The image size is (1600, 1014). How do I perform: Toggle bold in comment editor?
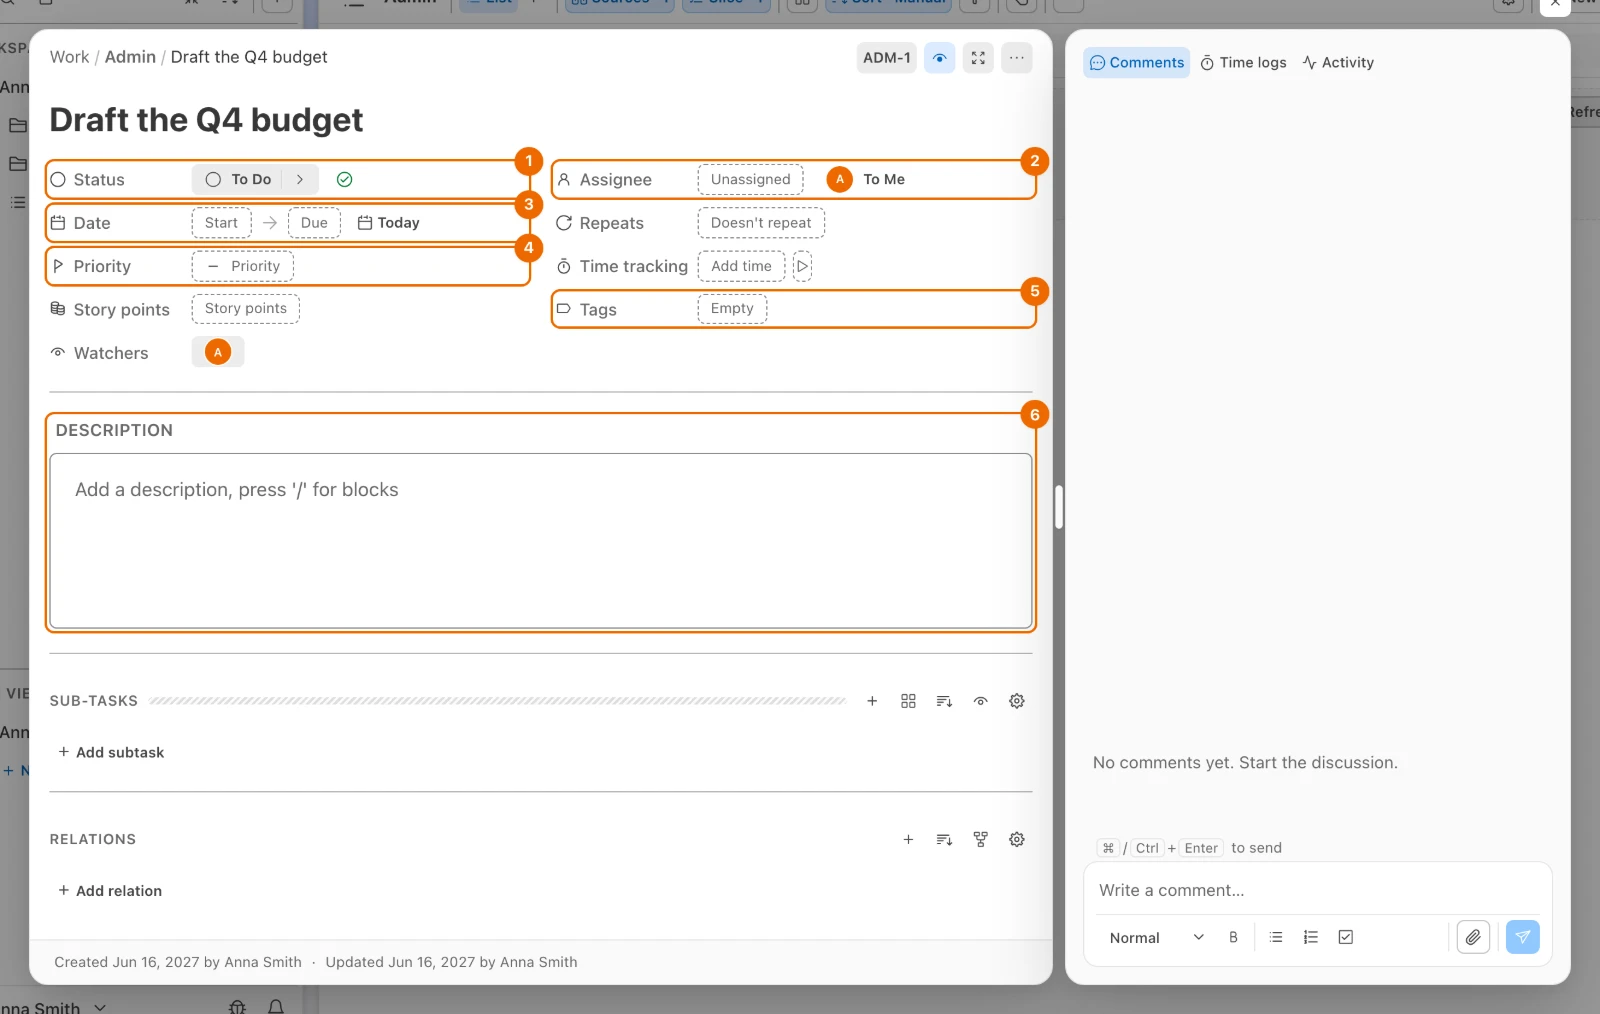coord(1233,938)
